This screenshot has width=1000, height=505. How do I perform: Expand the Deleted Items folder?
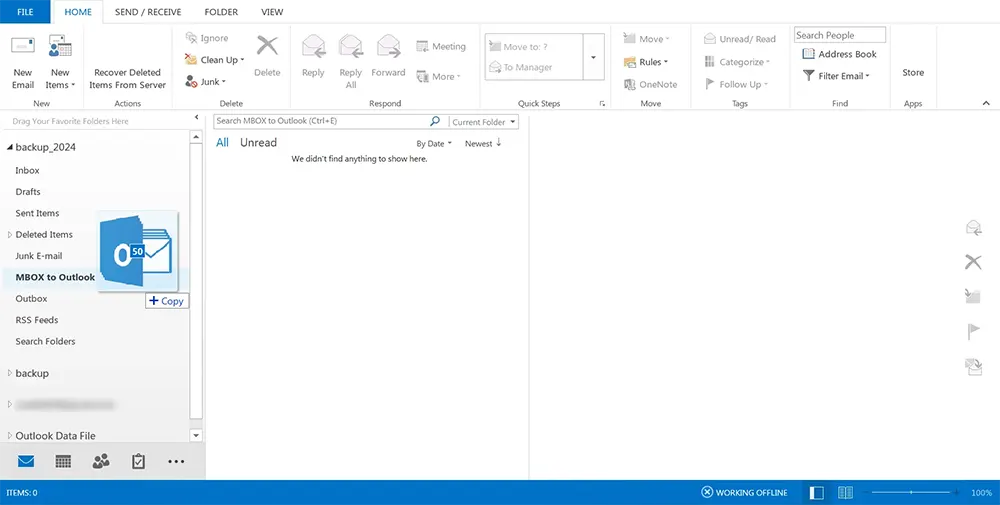tap(10, 235)
